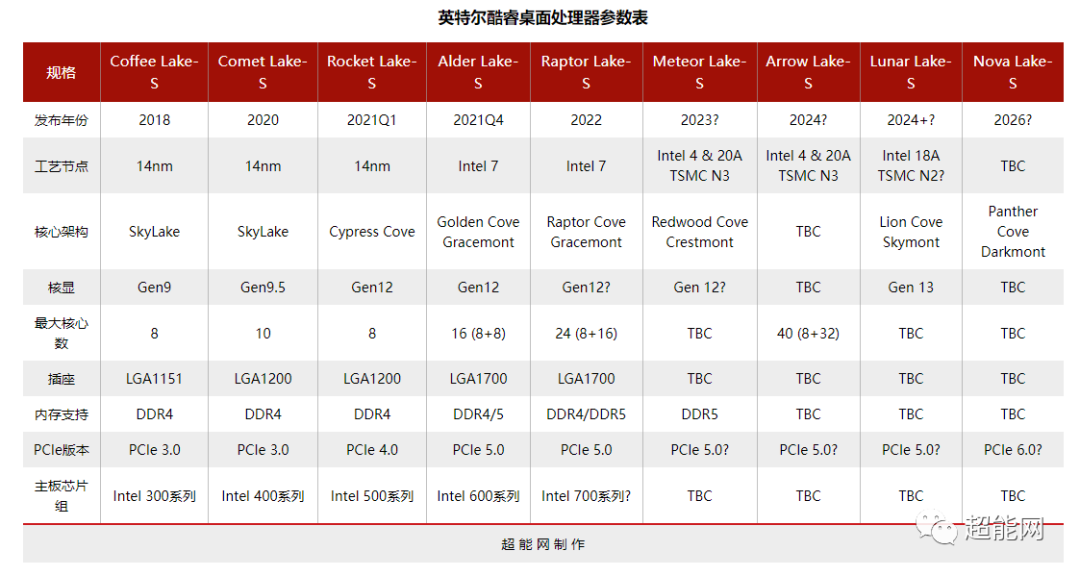Select the 规格 header cell
The image size is (1080, 576).
[x=61, y=72]
